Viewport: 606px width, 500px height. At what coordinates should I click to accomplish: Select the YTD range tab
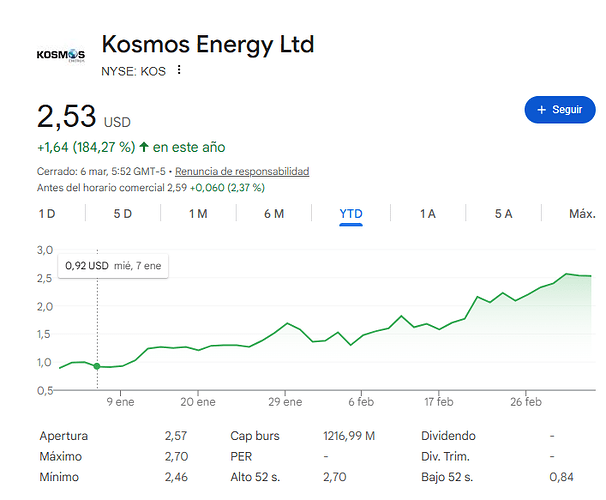[x=350, y=214]
